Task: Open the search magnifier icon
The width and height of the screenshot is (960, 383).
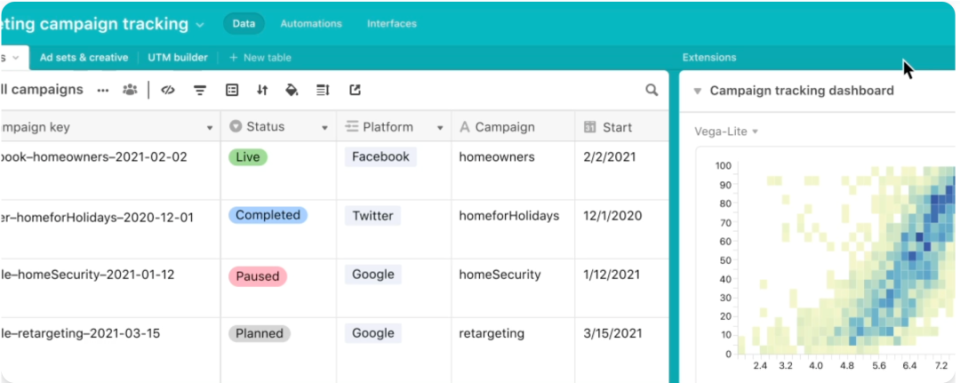Action: 651,91
